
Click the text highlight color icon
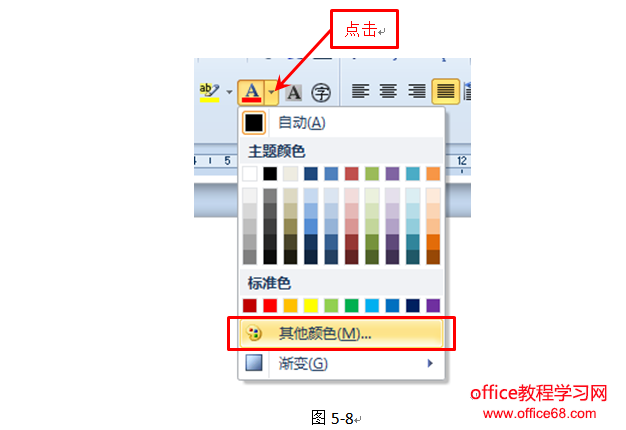pos(210,92)
